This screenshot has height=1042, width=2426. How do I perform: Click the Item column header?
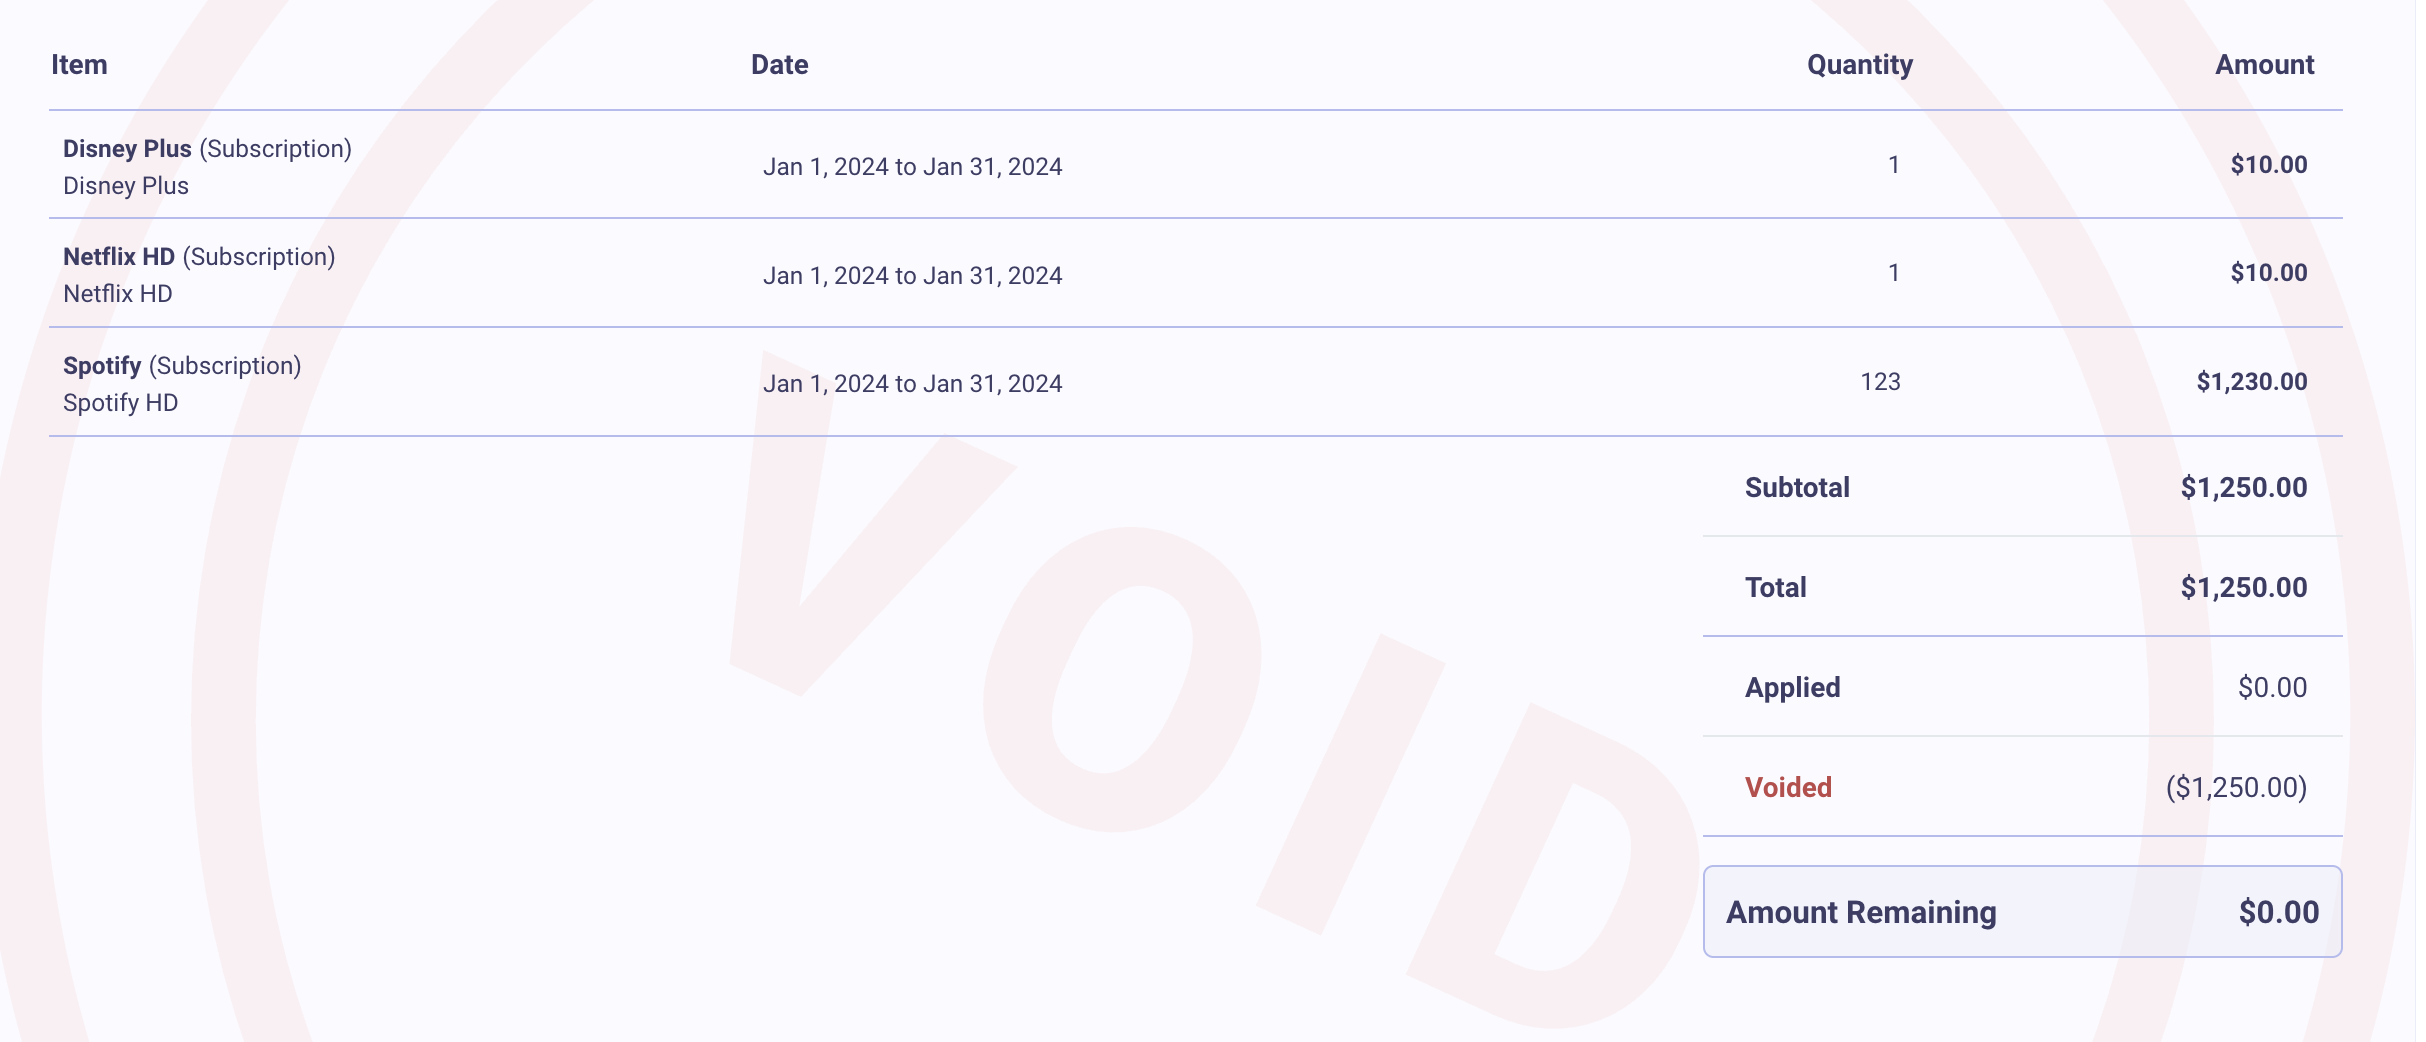79,65
